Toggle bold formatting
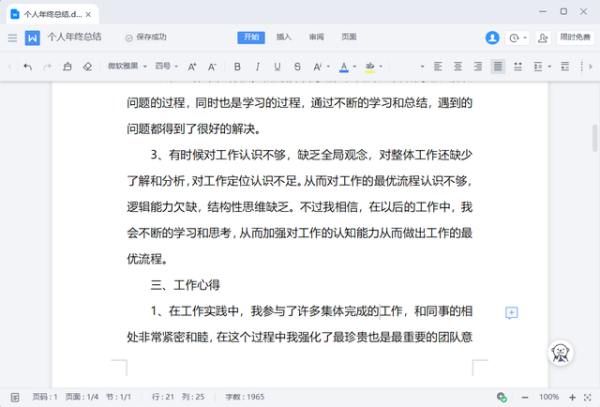 coord(237,67)
